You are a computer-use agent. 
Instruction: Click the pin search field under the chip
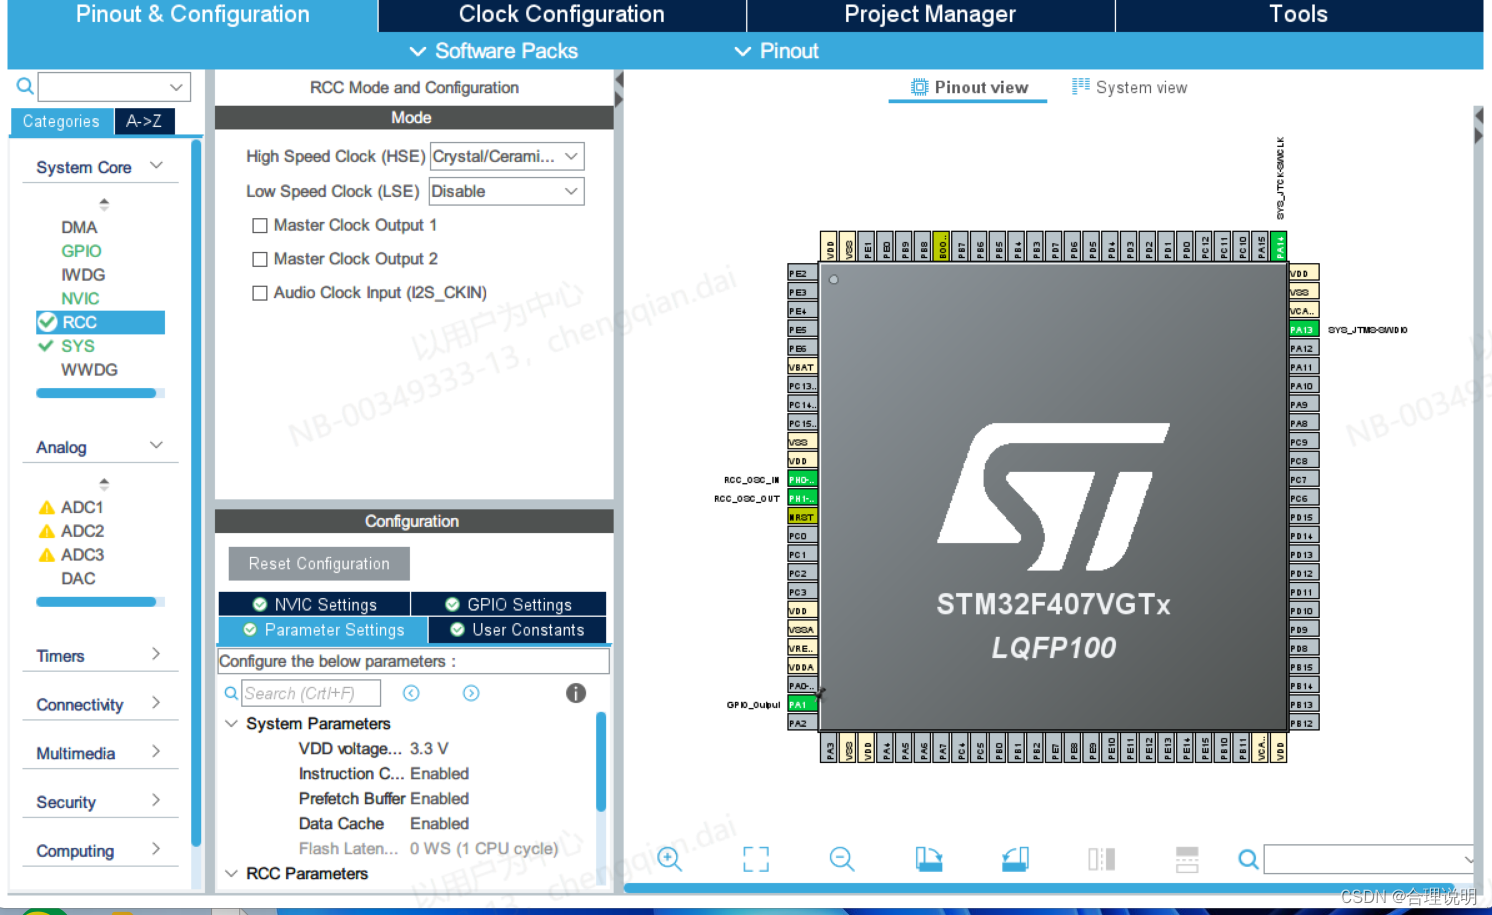tap(1369, 859)
